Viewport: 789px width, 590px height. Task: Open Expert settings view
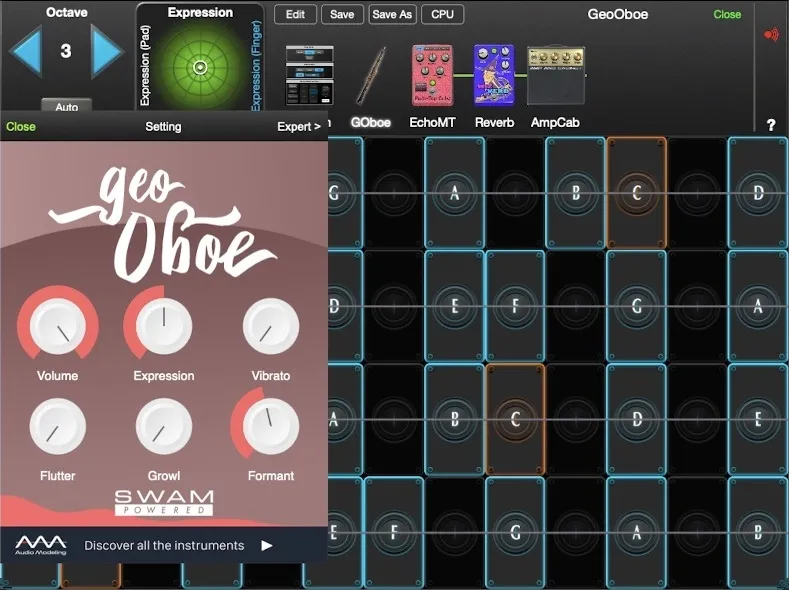click(x=299, y=127)
